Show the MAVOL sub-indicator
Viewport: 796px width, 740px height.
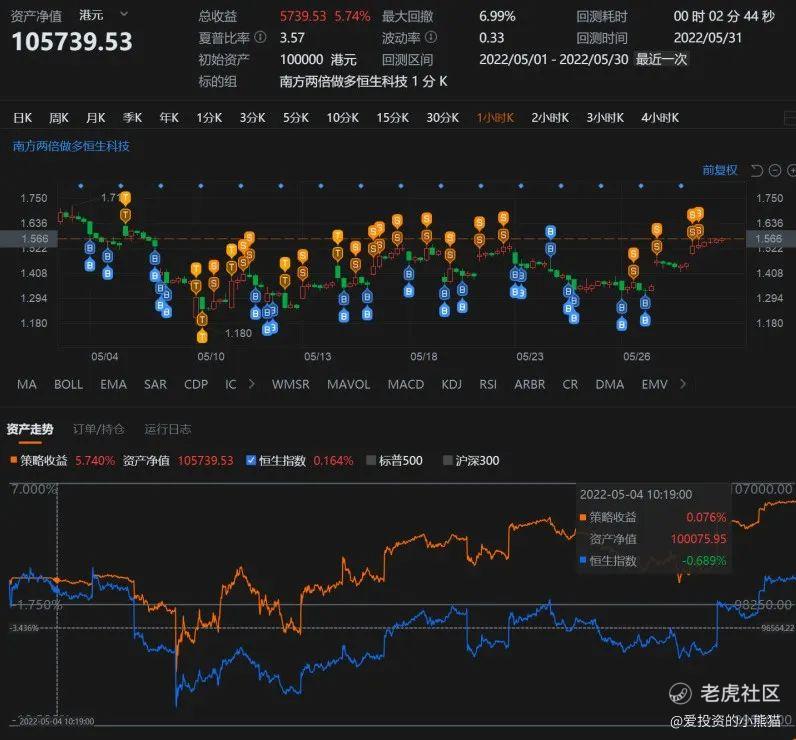tap(348, 384)
